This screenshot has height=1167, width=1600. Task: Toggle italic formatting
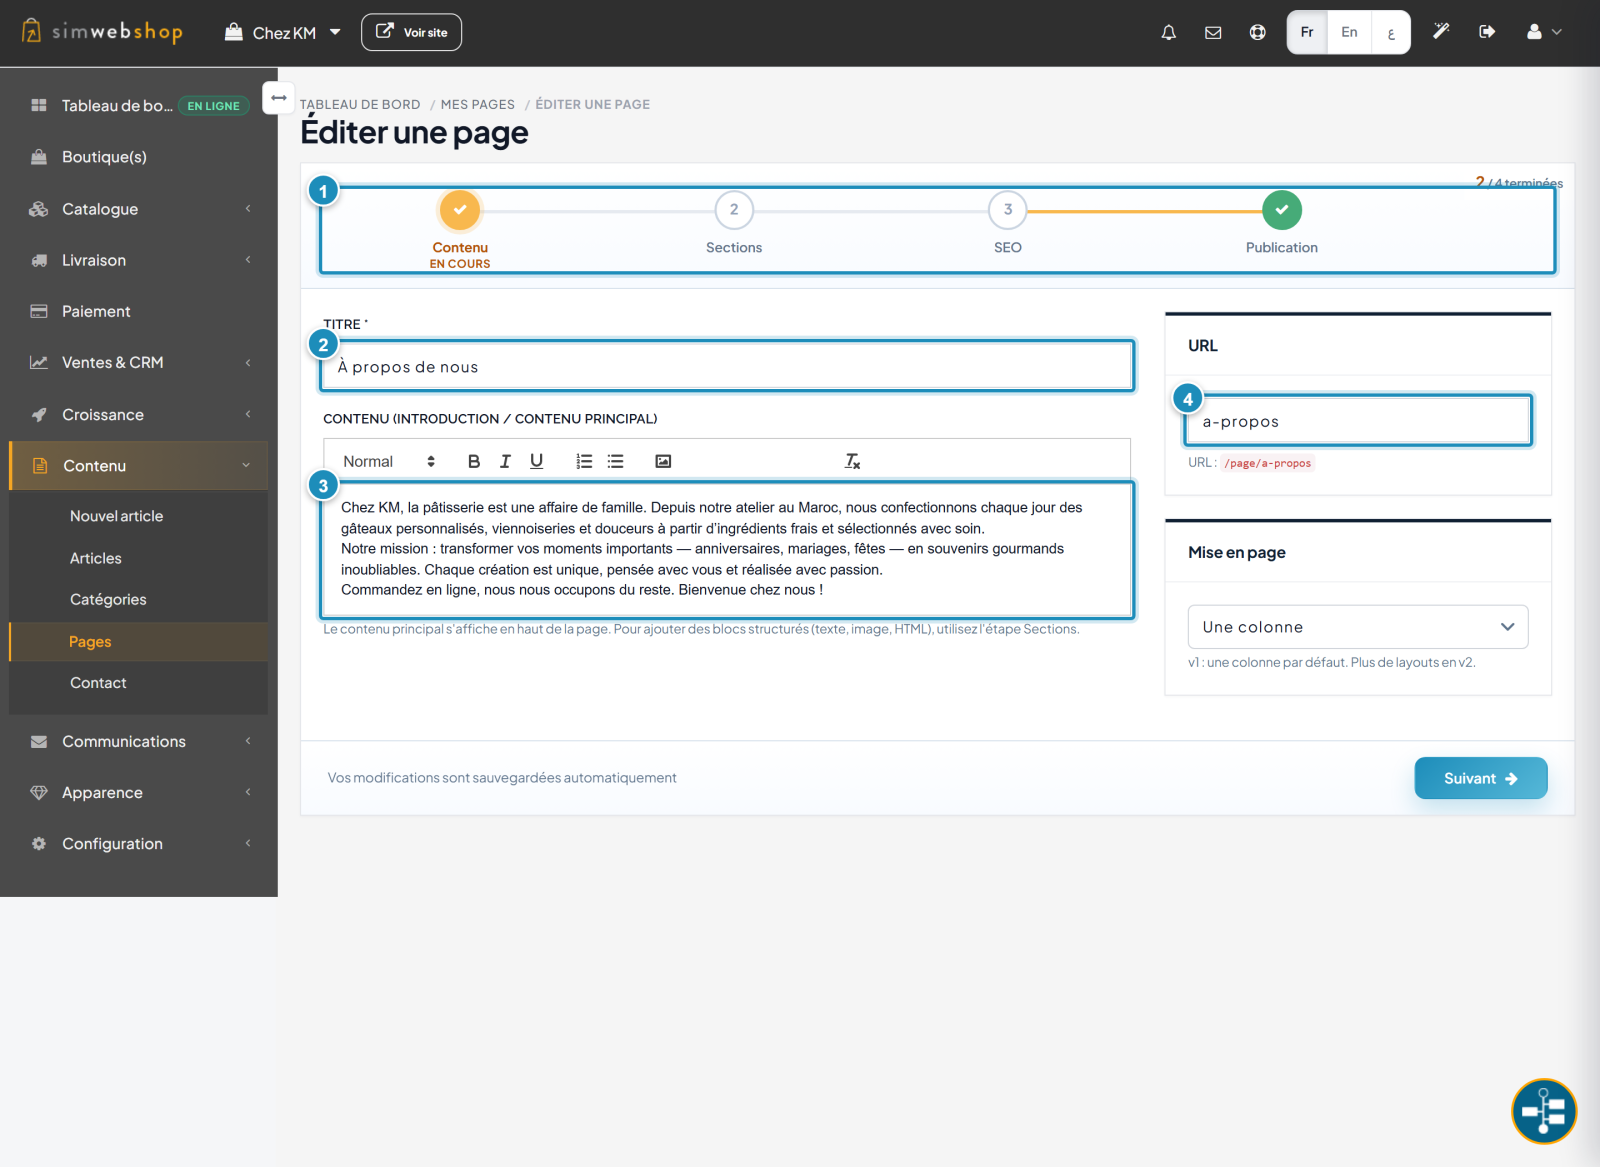(x=505, y=461)
